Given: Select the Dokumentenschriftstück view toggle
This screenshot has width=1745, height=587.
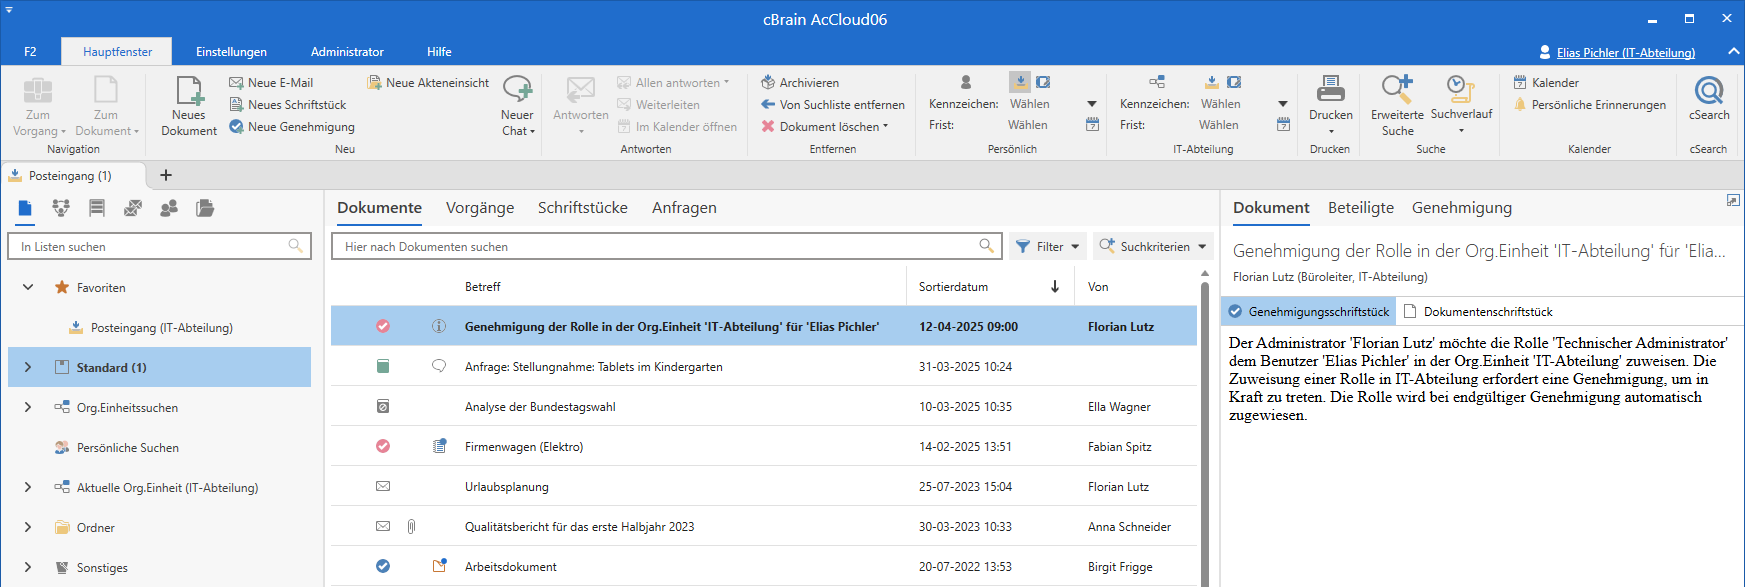Looking at the screenshot, I should click(x=1477, y=311).
